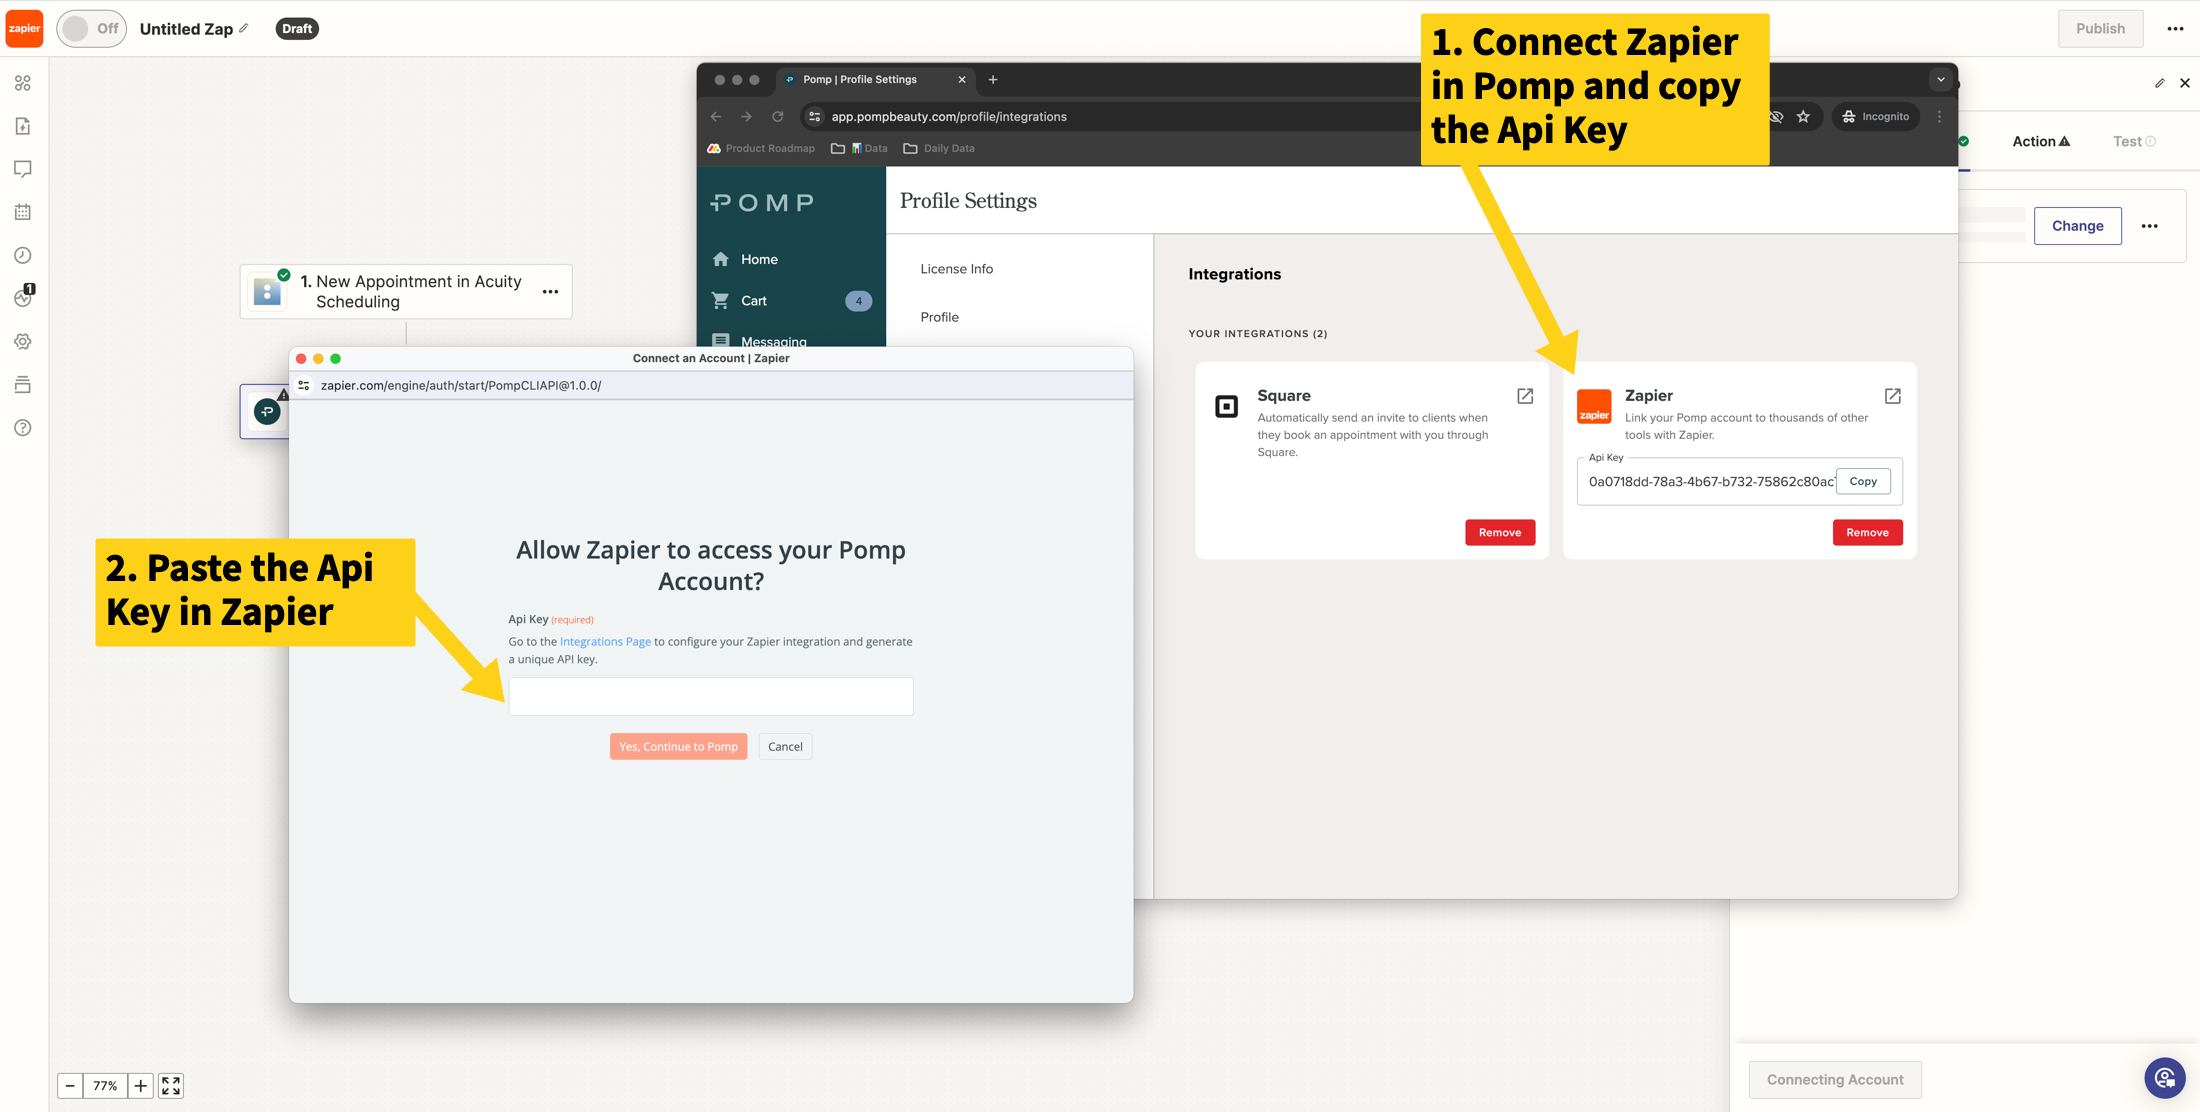
Task: Open the Zap history clock icon
Action: [23, 255]
